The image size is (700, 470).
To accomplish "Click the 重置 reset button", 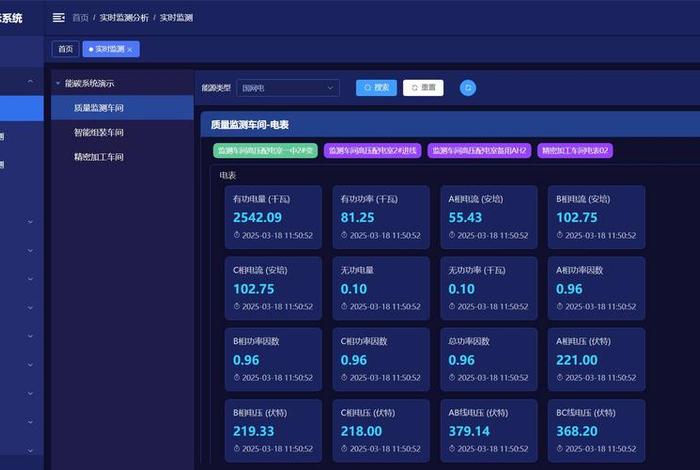I will click(423, 88).
